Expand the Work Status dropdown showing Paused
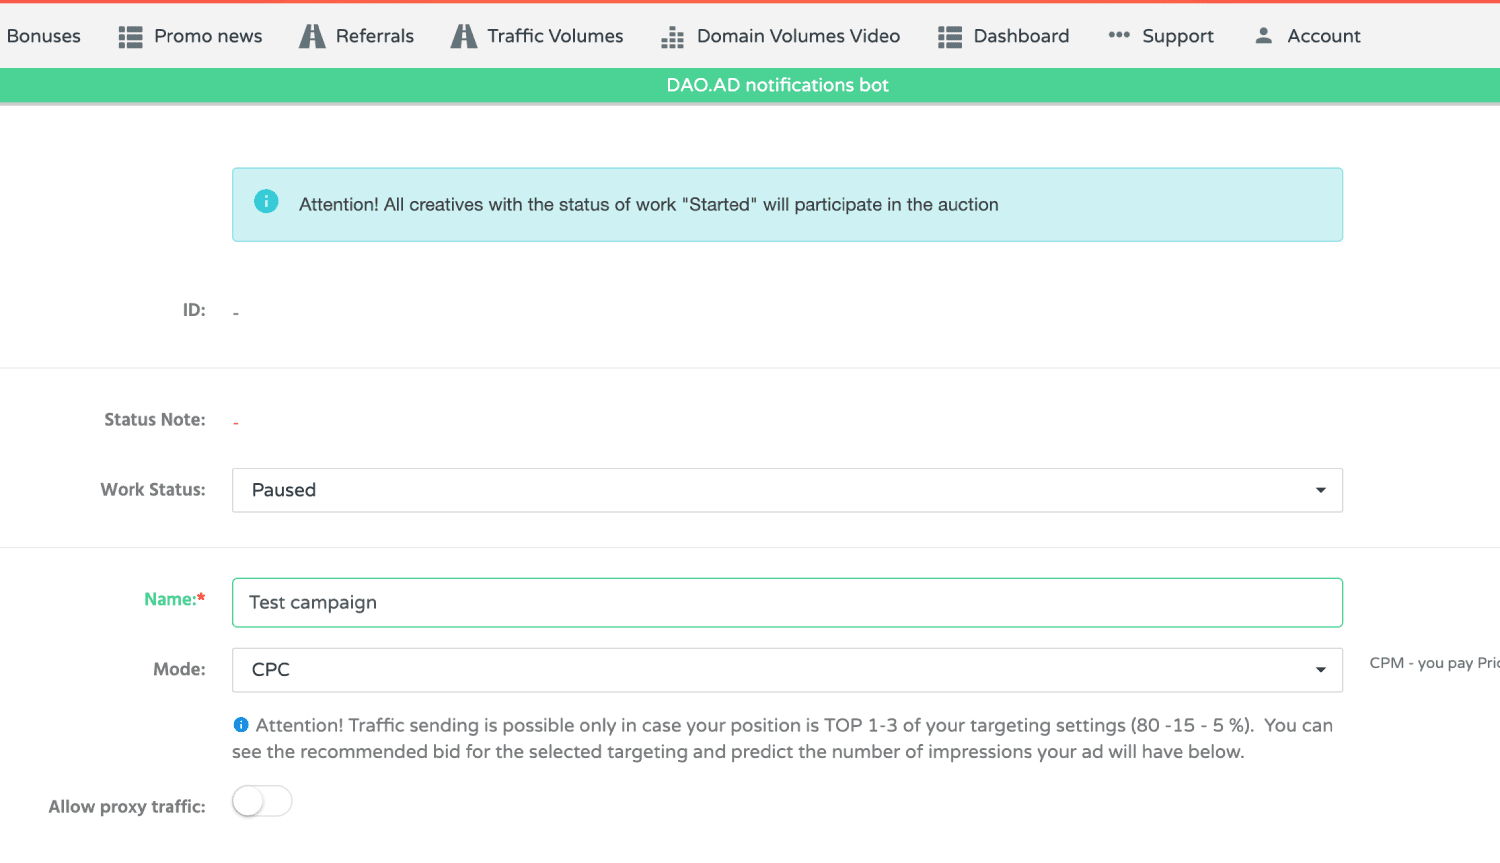1500x863 pixels. click(x=787, y=490)
